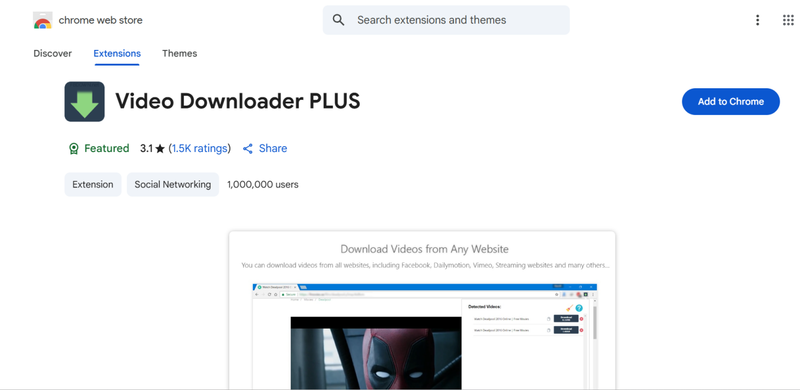Open the Google apps grid launcher
Screen dimensions: 800x390
(x=788, y=20)
